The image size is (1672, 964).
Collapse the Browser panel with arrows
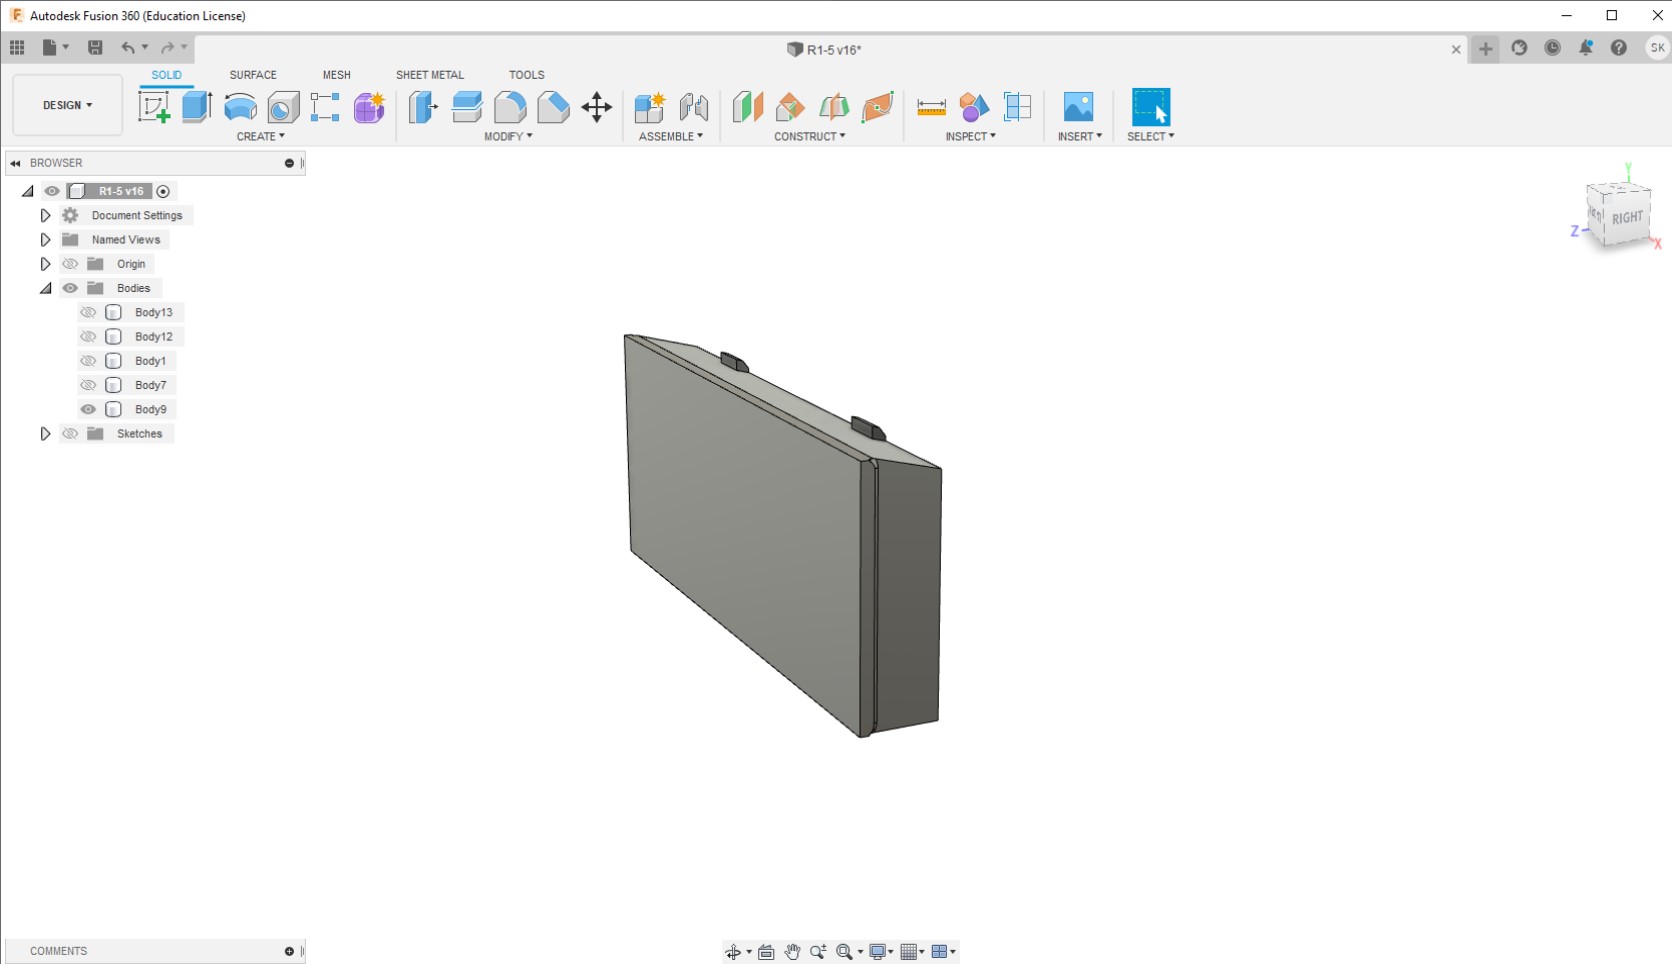15,163
